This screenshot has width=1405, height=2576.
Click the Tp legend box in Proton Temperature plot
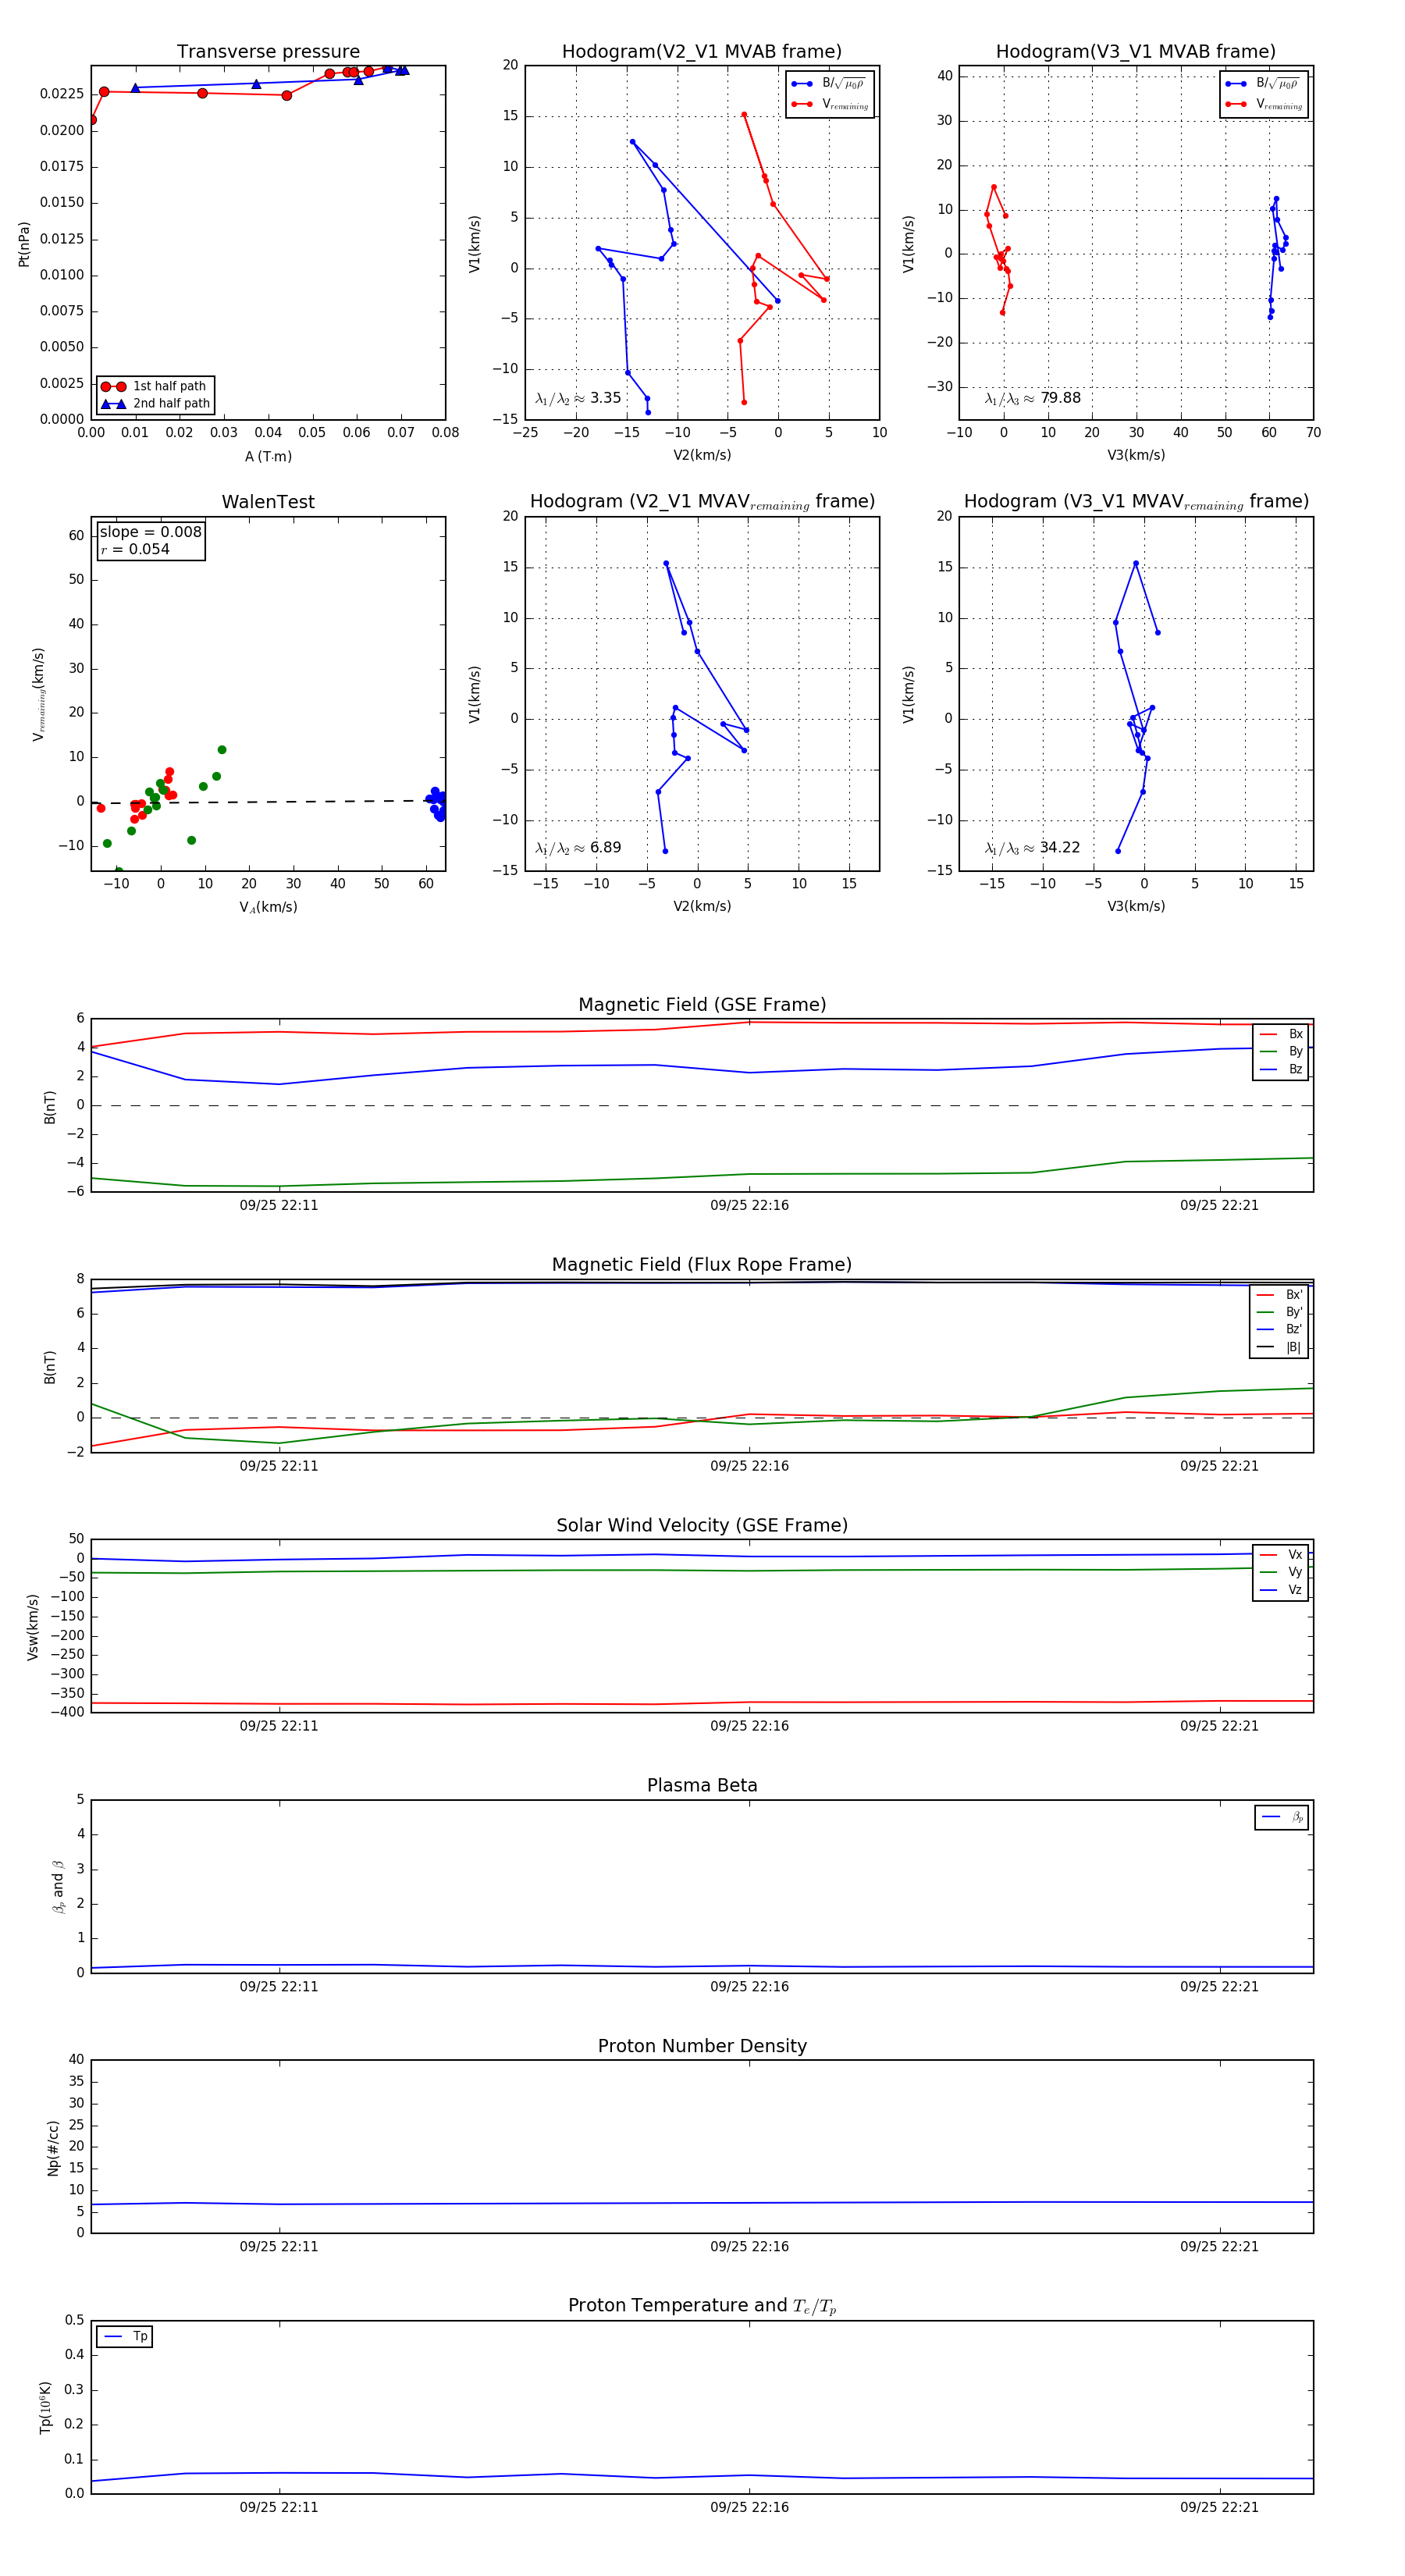(x=125, y=2337)
